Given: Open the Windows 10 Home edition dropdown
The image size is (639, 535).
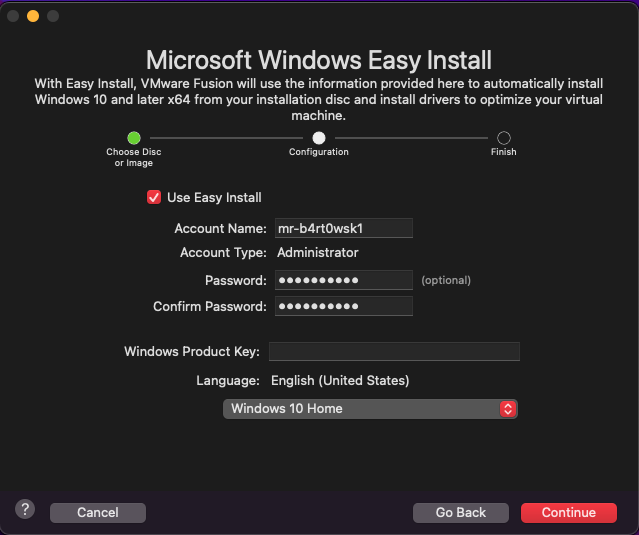Looking at the screenshot, I should [x=370, y=409].
